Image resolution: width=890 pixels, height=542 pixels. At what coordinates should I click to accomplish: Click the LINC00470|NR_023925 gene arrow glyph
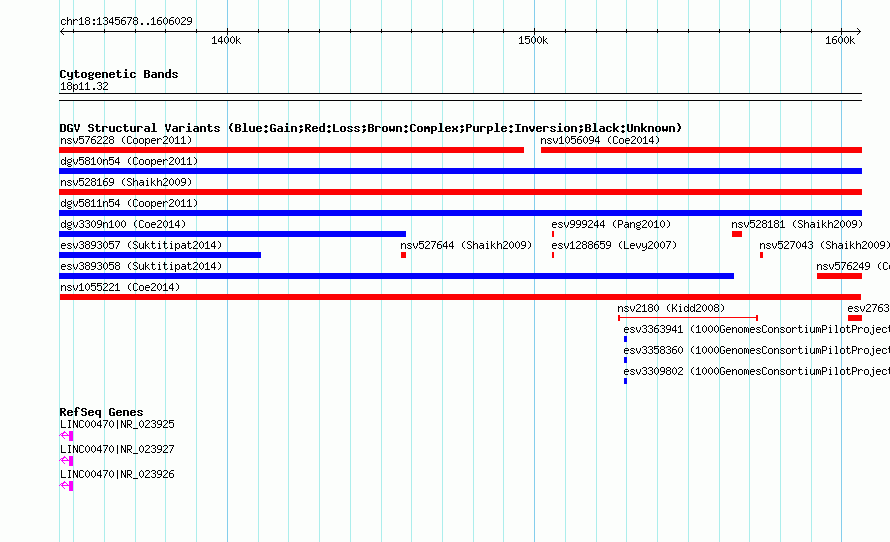pos(66,436)
